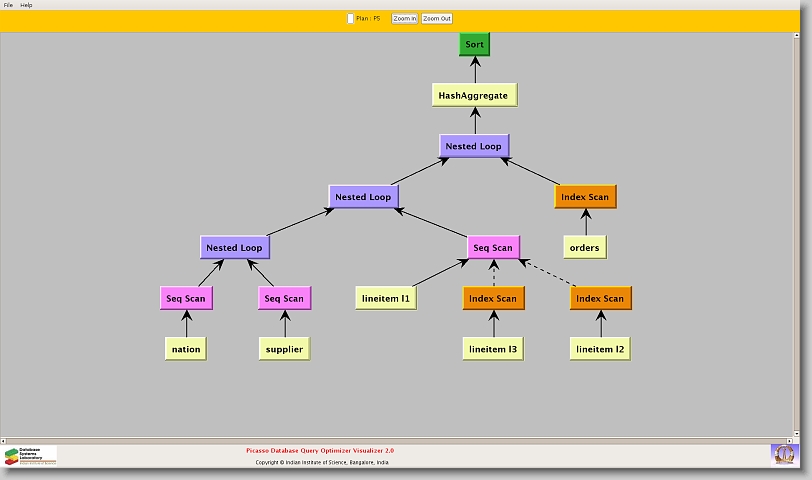Image resolution: width=812 pixels, height=480 pixels.
Task: Open the Help menu
Action: 26,5
